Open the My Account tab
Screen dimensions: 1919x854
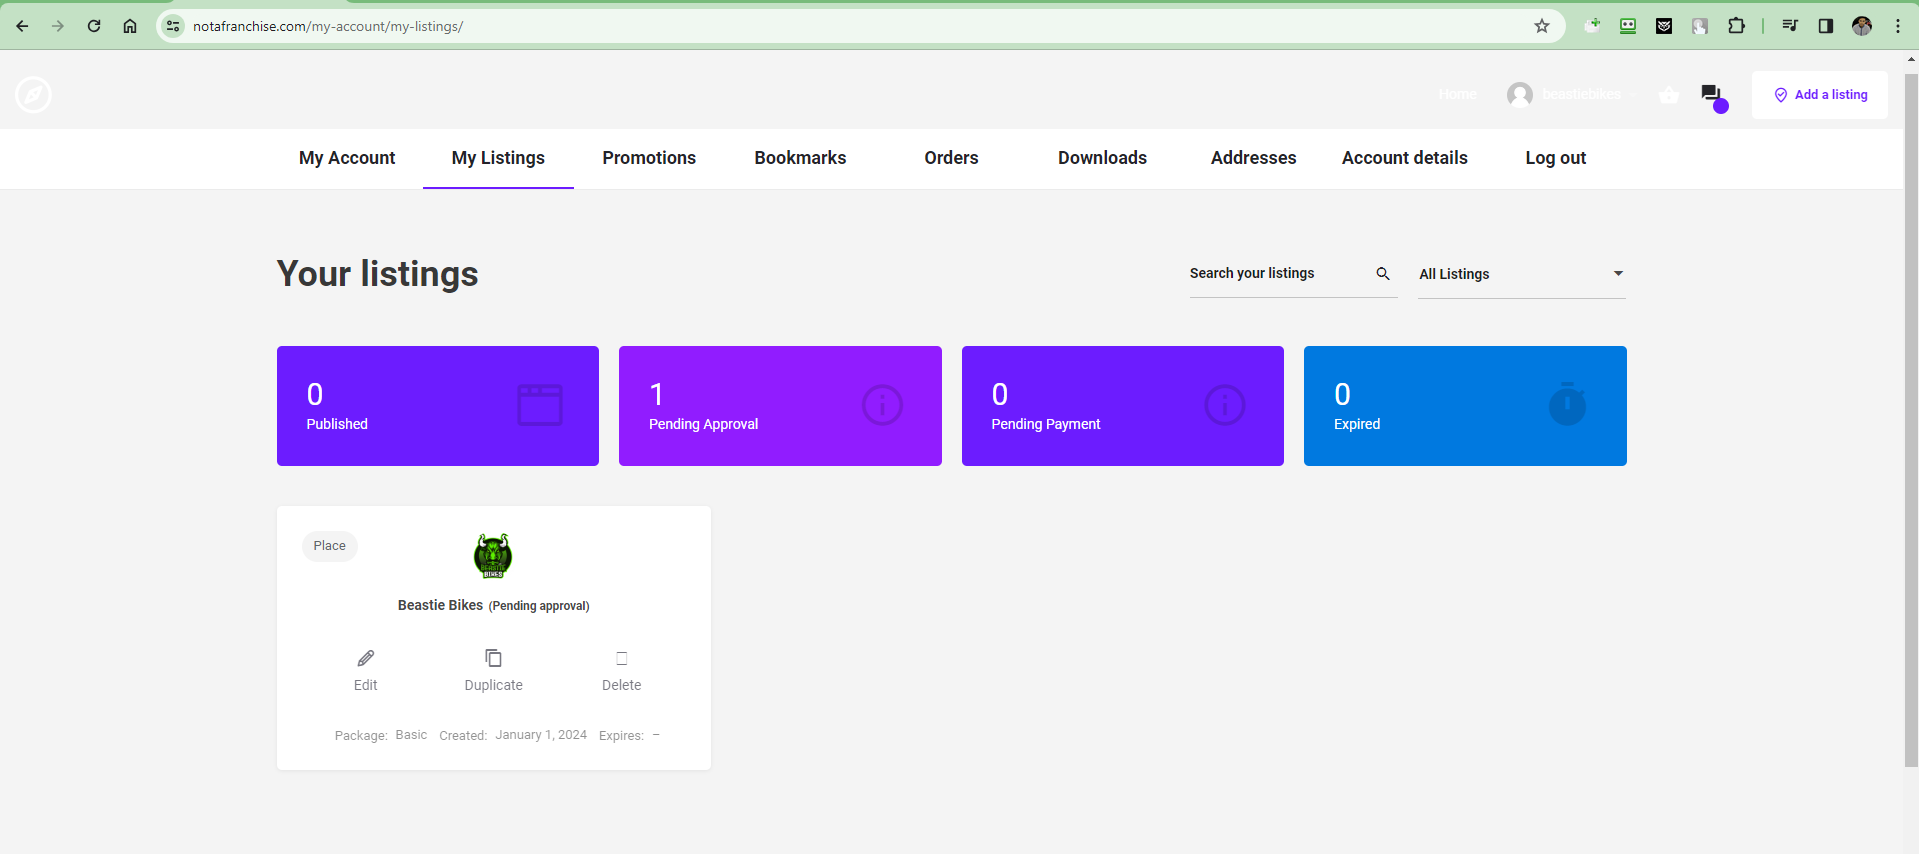347,158
